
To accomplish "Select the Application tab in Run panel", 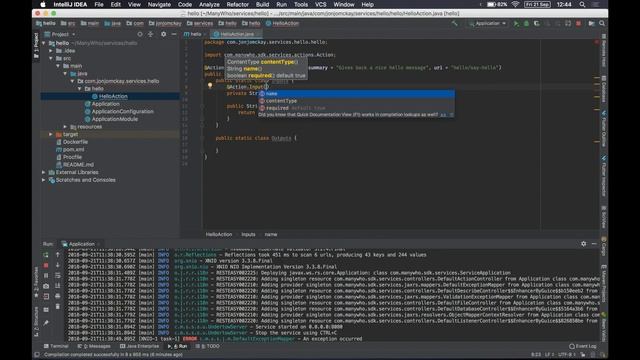I will (81, 244).
